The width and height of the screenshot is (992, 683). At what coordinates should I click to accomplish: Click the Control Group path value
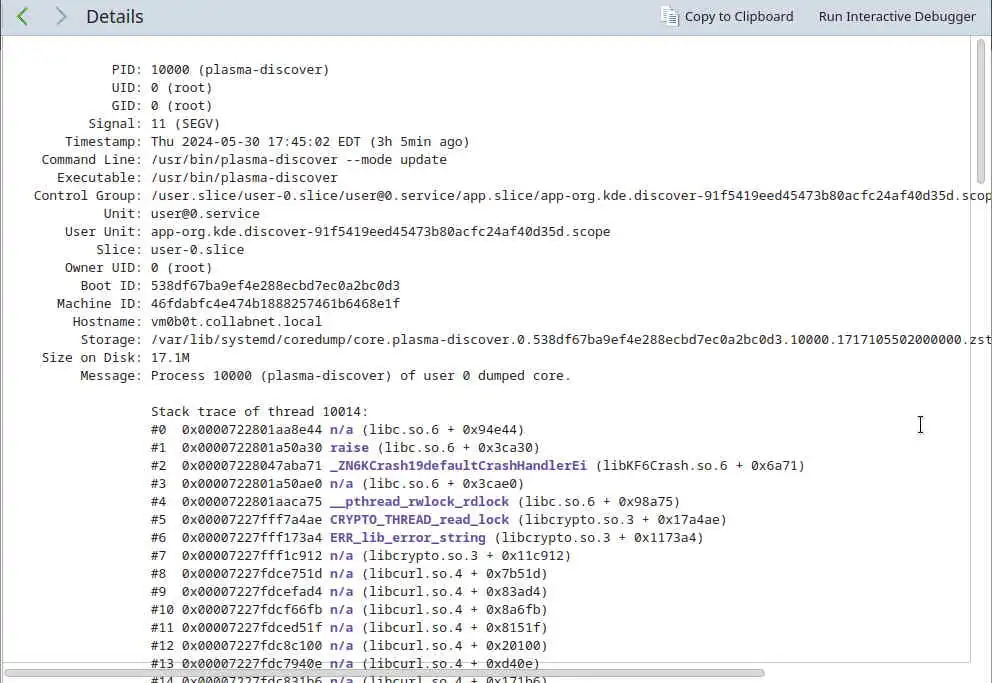click(x=571, y=195)
